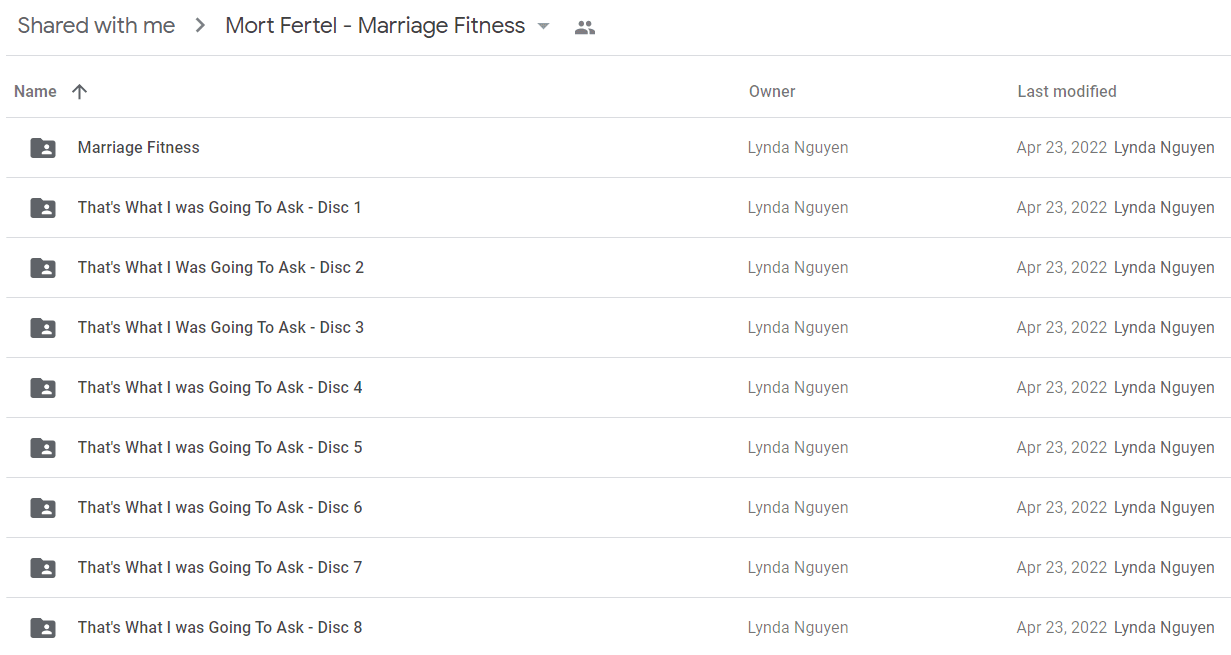Image resolution: width=1231 pixels, height=655 pixels.
Task: Open Mort Fertel - Marriage Fitness title menu
Action: [375, 26]
